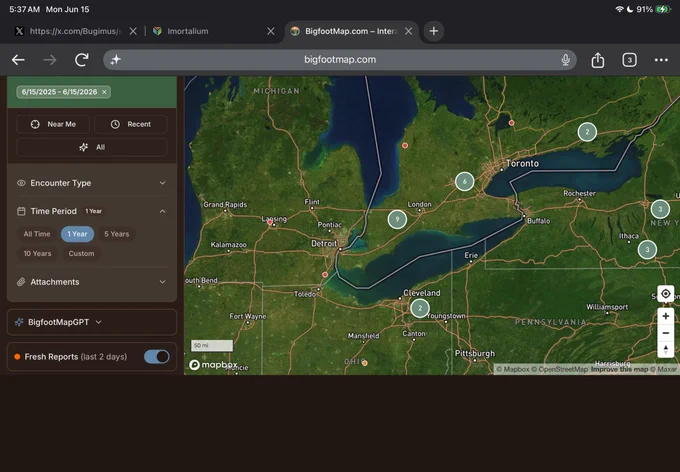The width and height of the screenshot is (680, 472).
Task: Select the 5 Years period chip
Action: pos(117,234)
